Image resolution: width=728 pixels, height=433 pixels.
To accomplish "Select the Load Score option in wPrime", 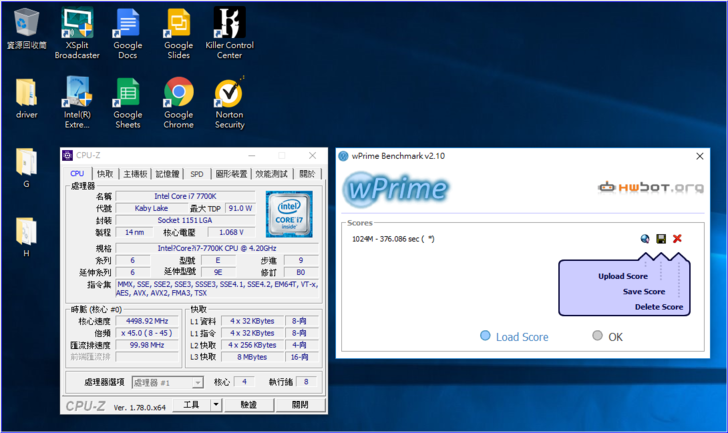I will [x=487, y=336].
